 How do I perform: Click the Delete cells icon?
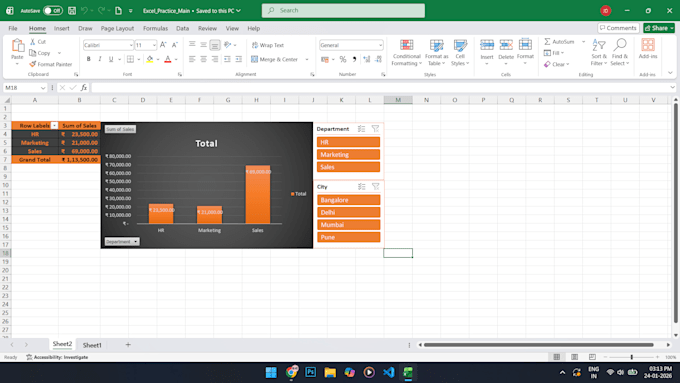point(506,45)
